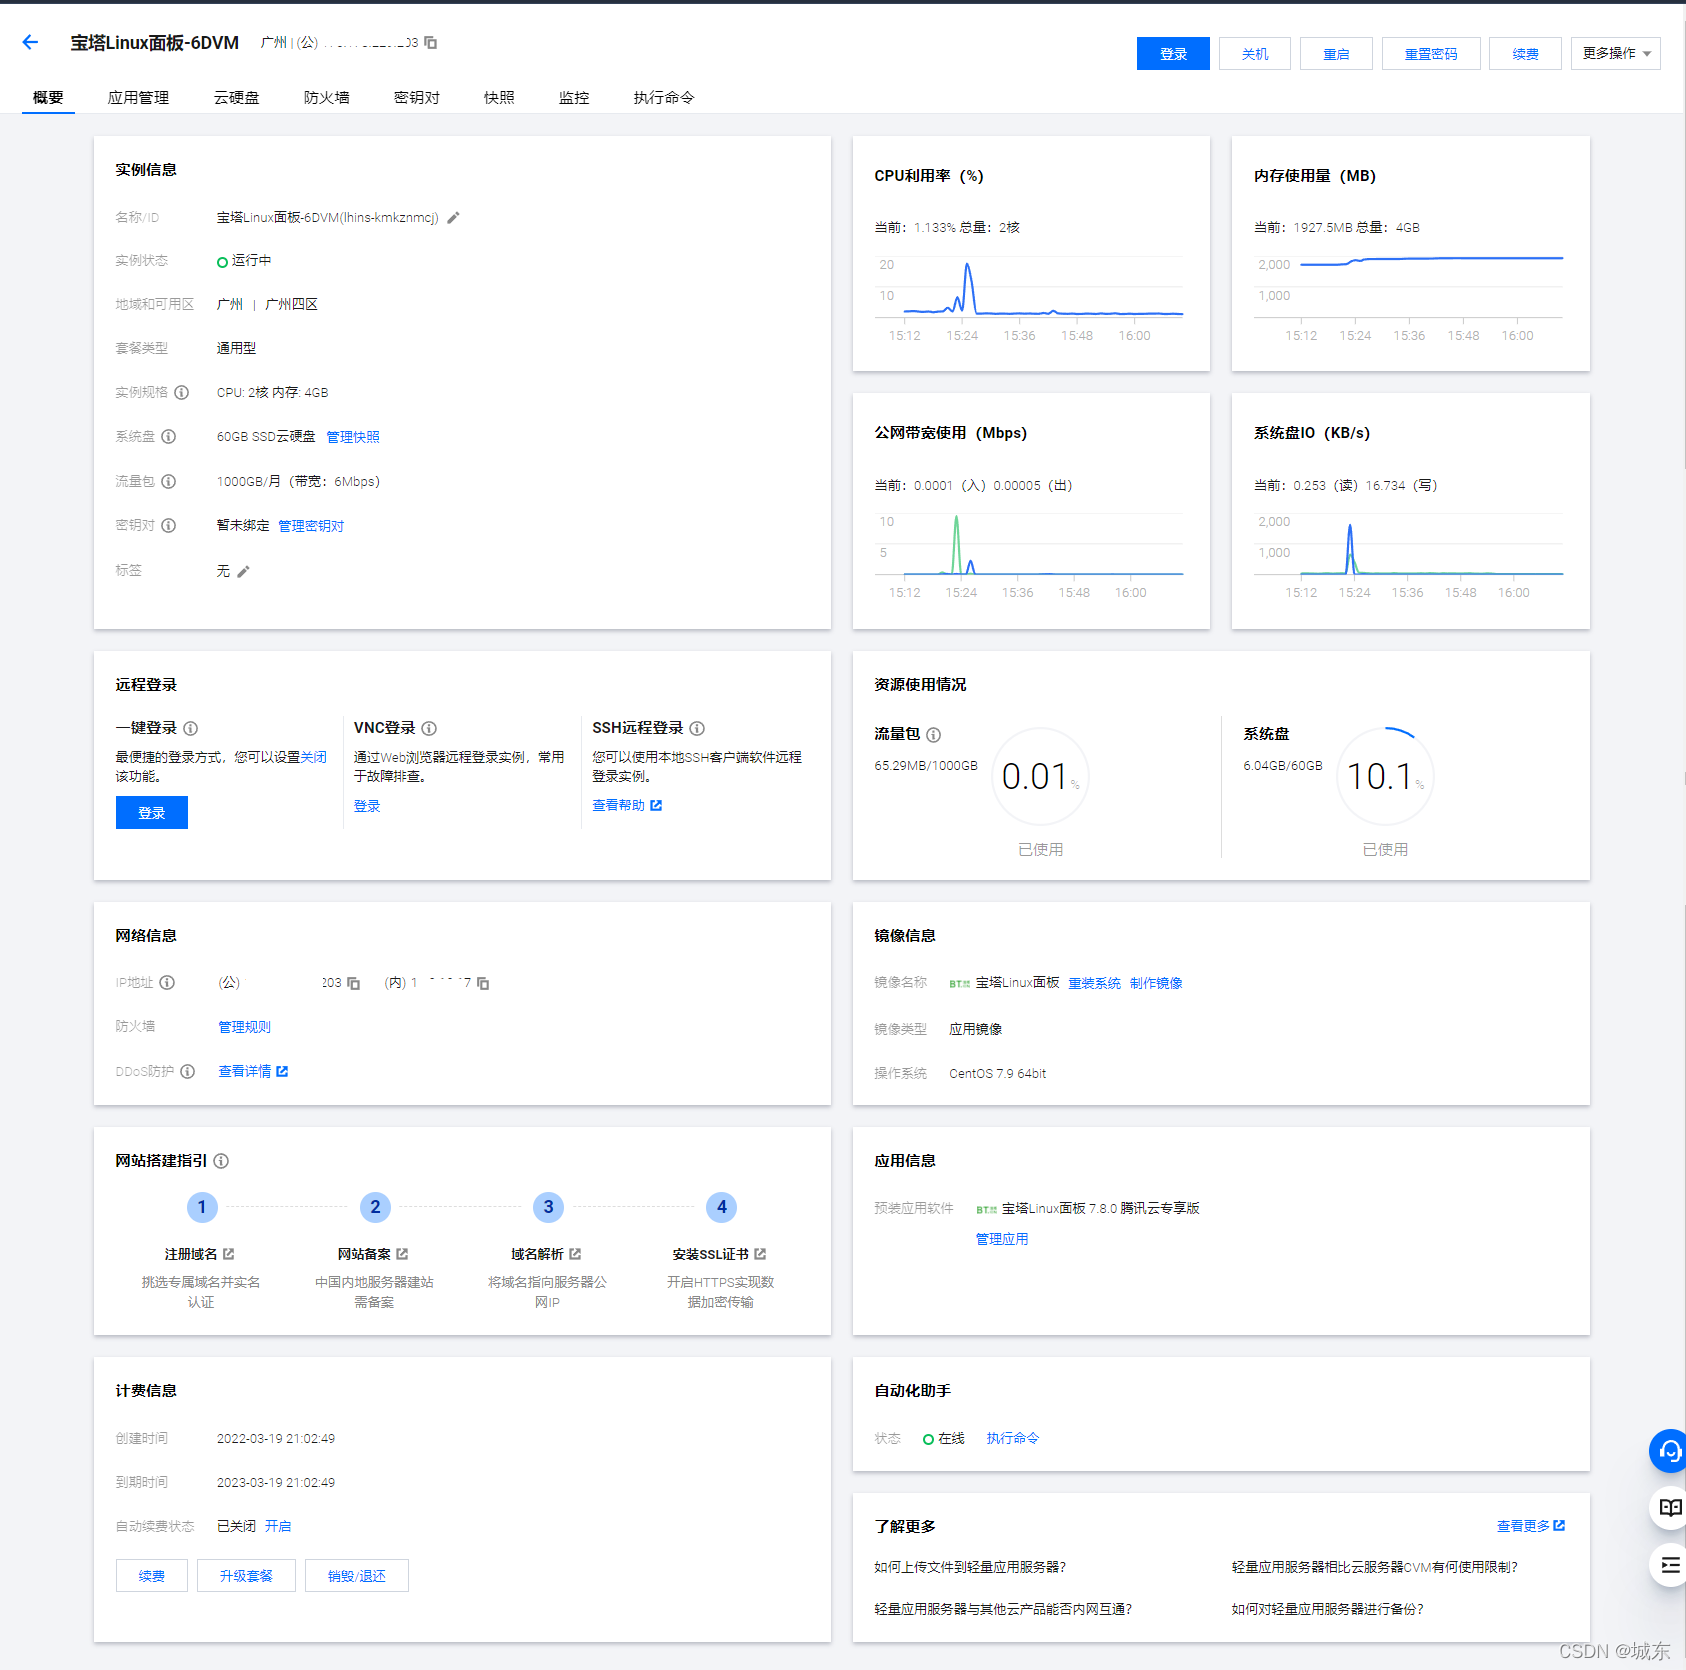Edit the instance name pencil icon
Image resolution: width=1686 pixels, height=1670 pixels.
[453, 217]
